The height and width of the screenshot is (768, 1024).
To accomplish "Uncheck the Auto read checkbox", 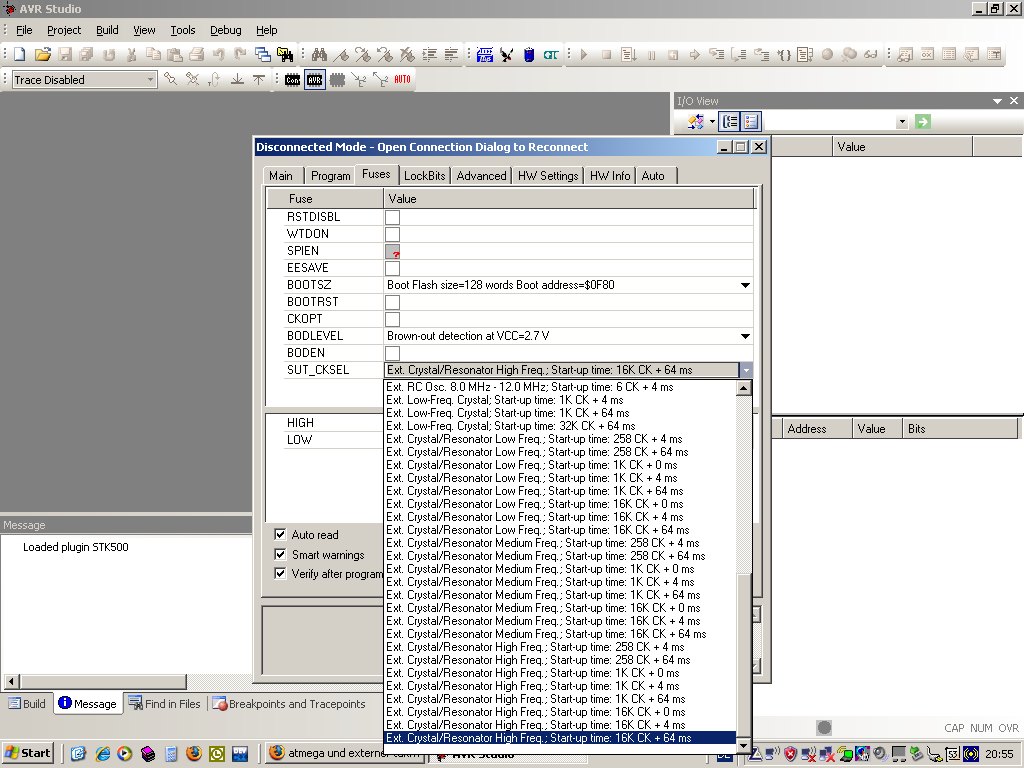I will [x=280, y=534].
